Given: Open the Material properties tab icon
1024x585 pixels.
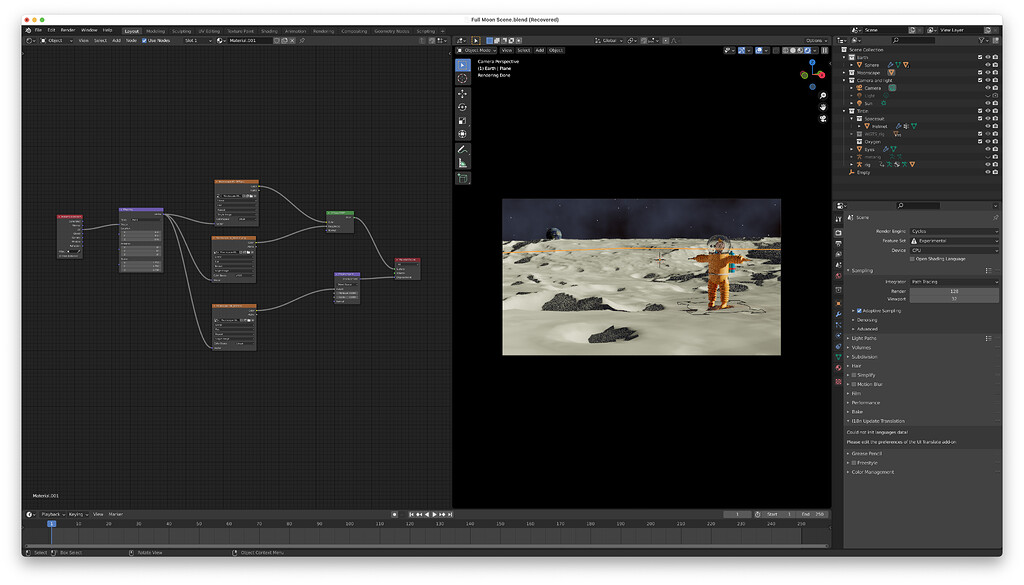Looking at the screenshot, I should 839,368.
